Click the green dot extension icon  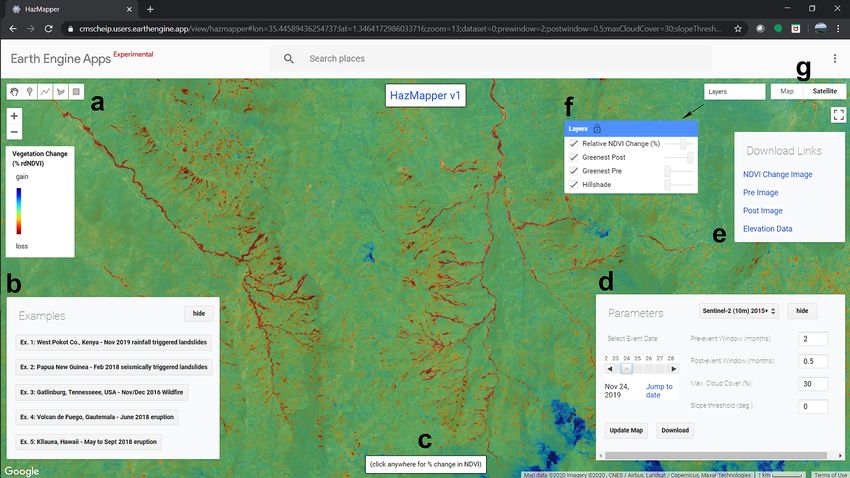click(778, 29)
